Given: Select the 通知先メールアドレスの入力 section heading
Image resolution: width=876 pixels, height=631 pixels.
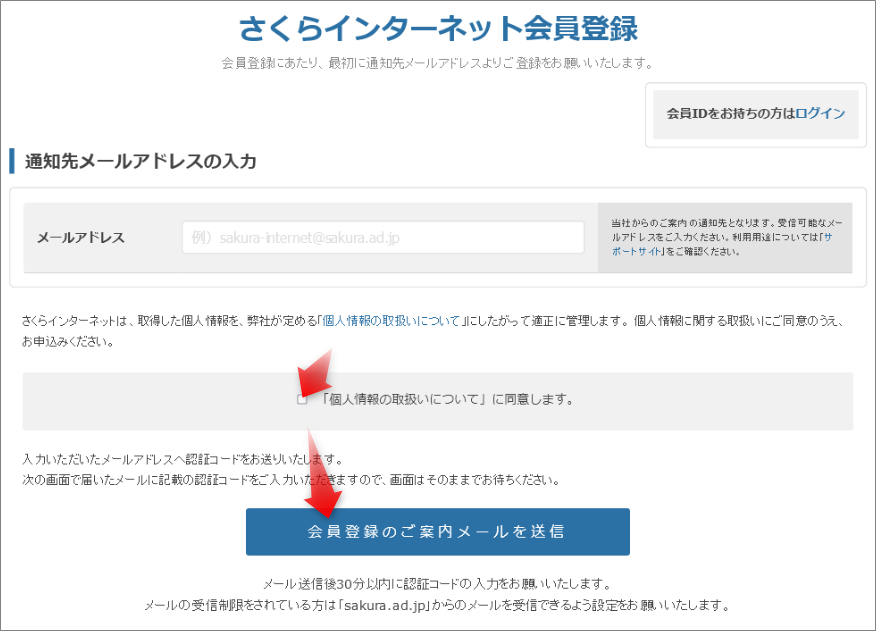Looking at the screenshot, I should coord(141,161).
